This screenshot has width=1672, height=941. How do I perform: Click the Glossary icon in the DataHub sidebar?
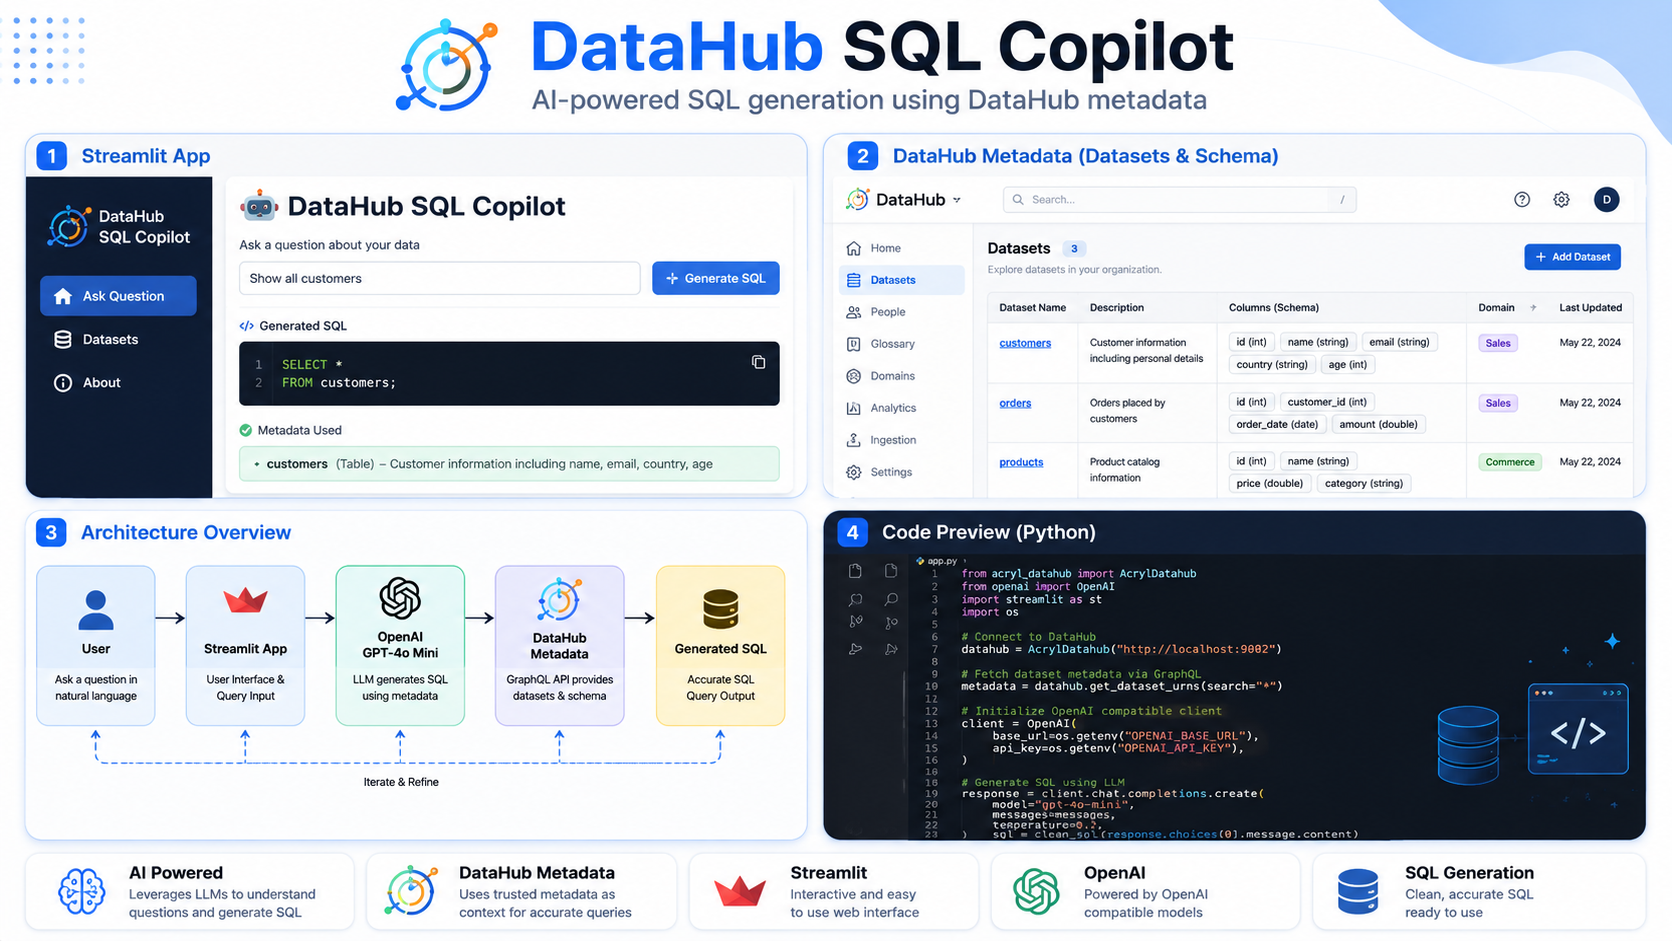854,344
